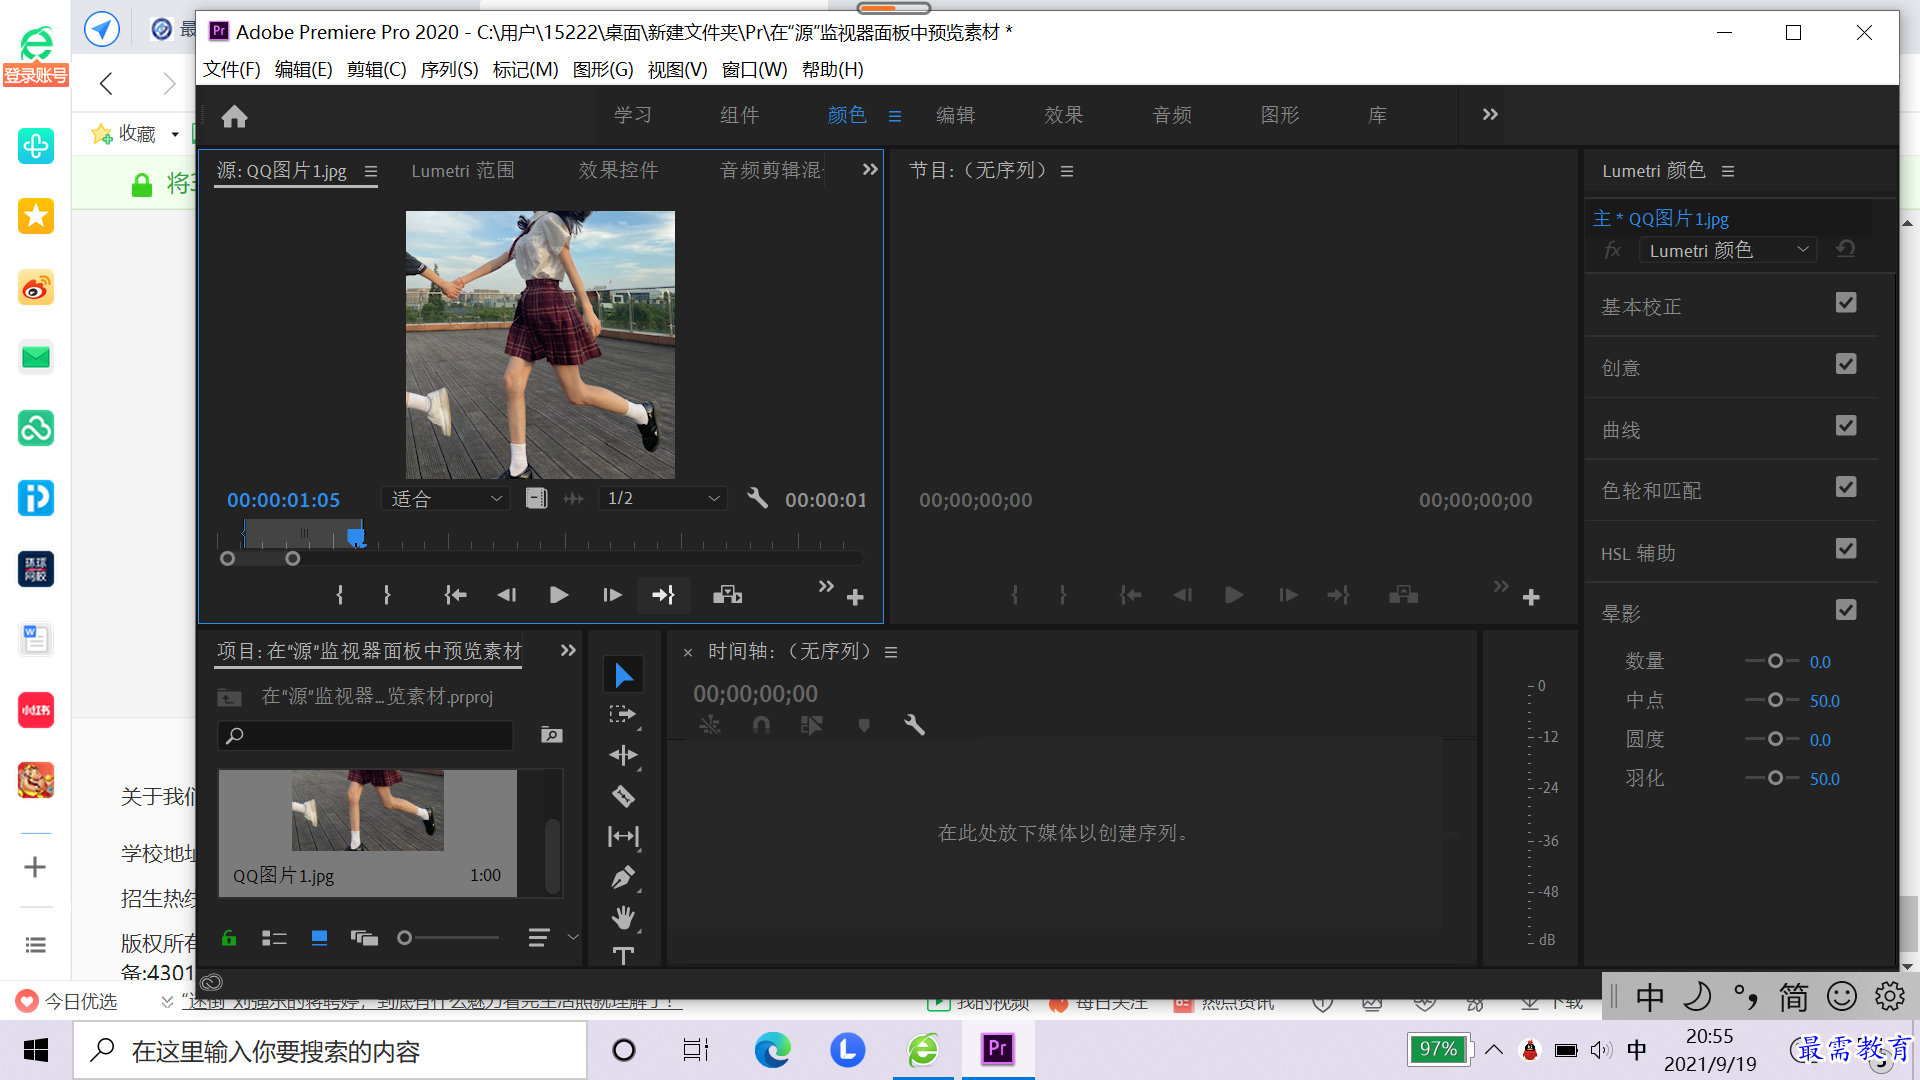
Task: Select the QQ图片1.jpg thumbnail
Action: click(367, 811)
